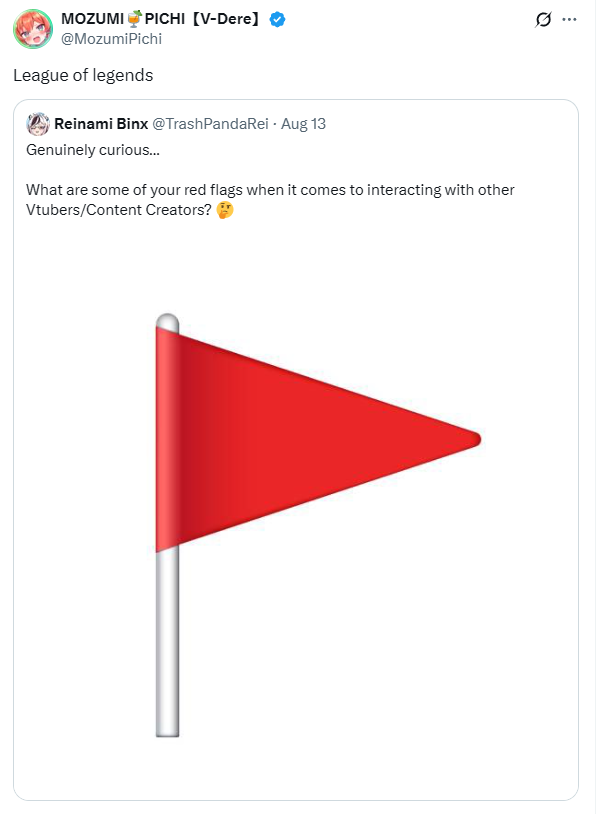Open the @TrashPandaRei handle link
This screenshot has height=814, width=609.
click(x=210, y=124)
